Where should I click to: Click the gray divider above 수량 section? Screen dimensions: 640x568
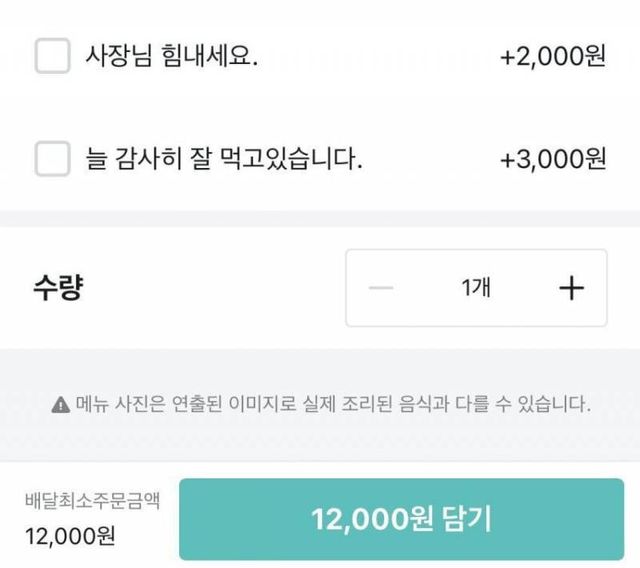tap(320, 219)
